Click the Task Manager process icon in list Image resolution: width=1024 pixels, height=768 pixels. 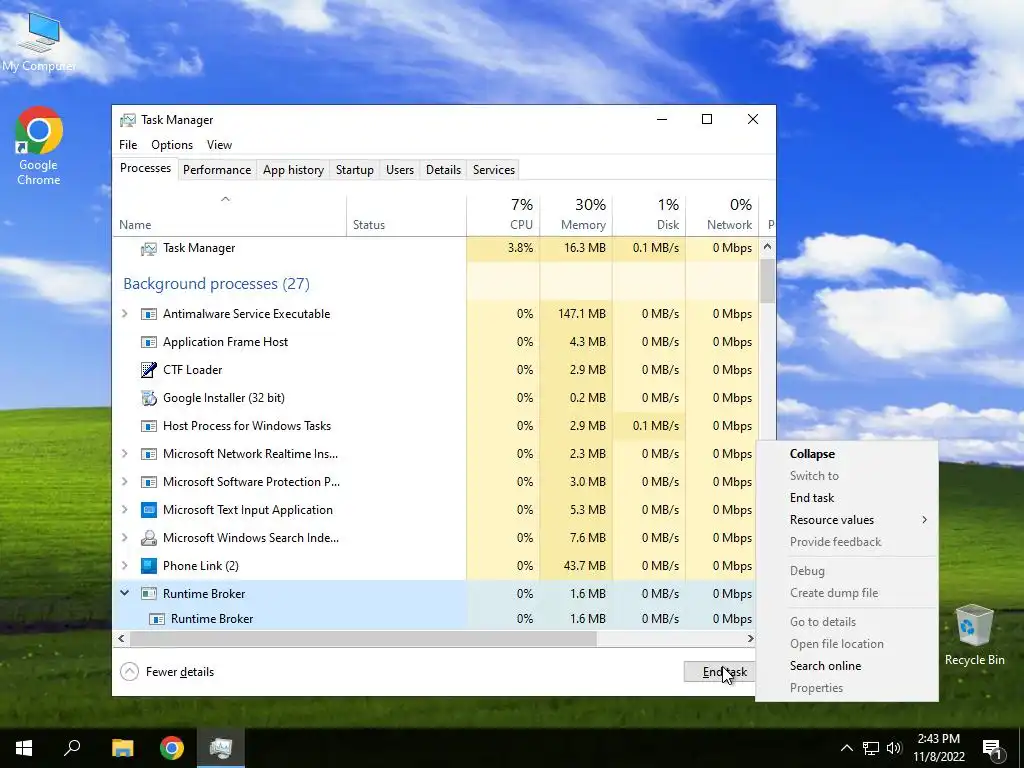coord(149,248)
